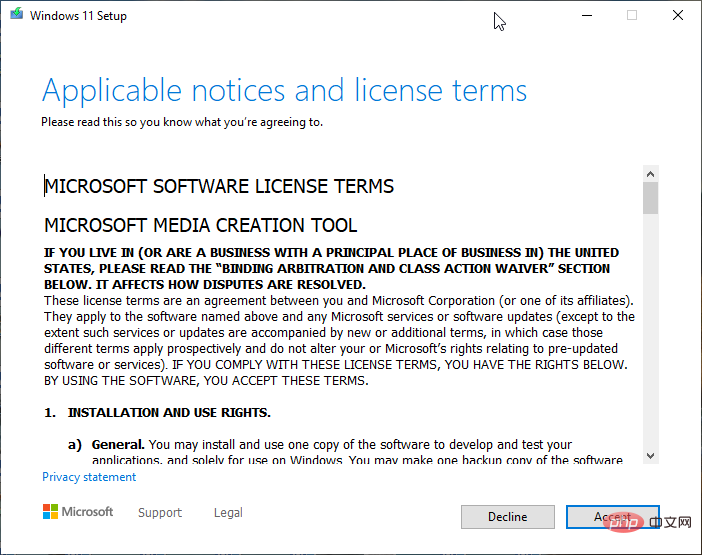Click the license text scrollbar thumb

tap(651, 198)
